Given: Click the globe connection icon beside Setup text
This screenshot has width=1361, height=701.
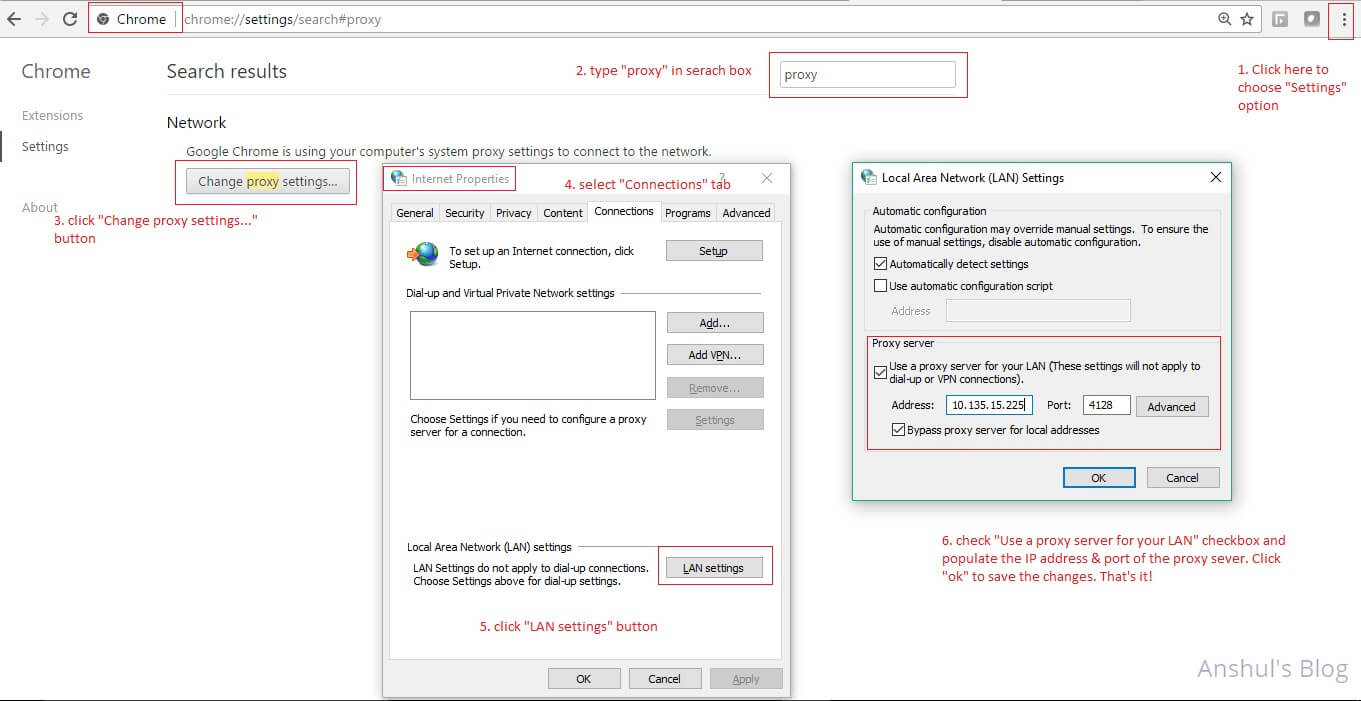Looking at the screenshot, I should pyautogui.click(x=423, y=254).
